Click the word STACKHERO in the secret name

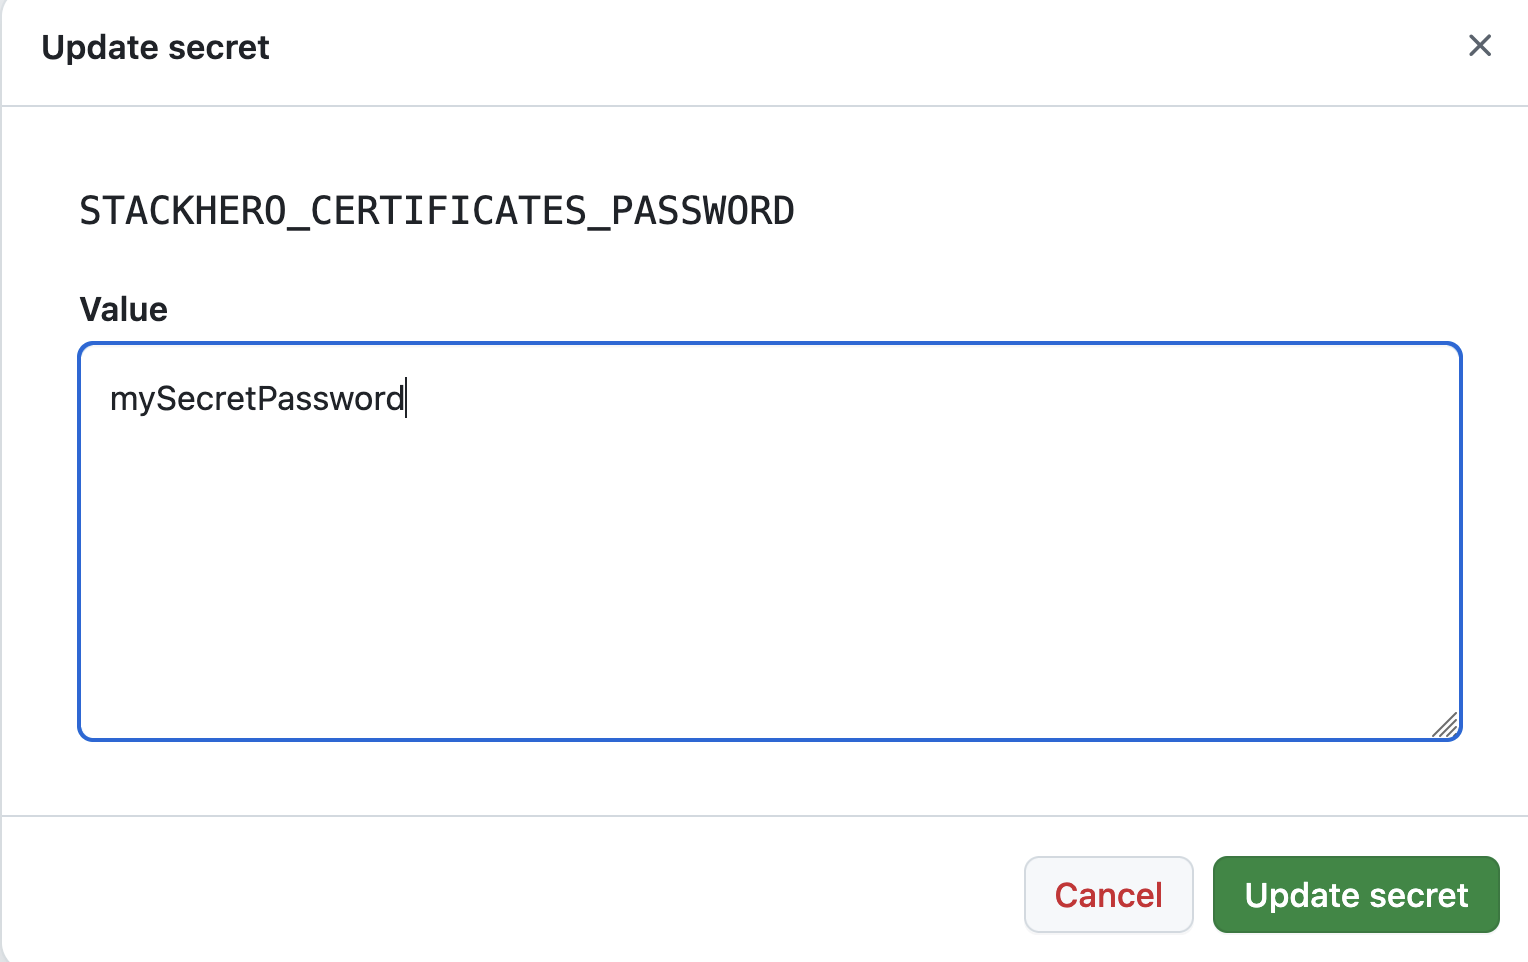pos(183,211)
